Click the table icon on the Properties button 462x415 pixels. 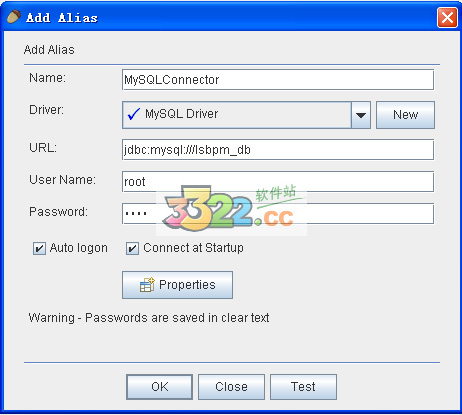(147, 285)
